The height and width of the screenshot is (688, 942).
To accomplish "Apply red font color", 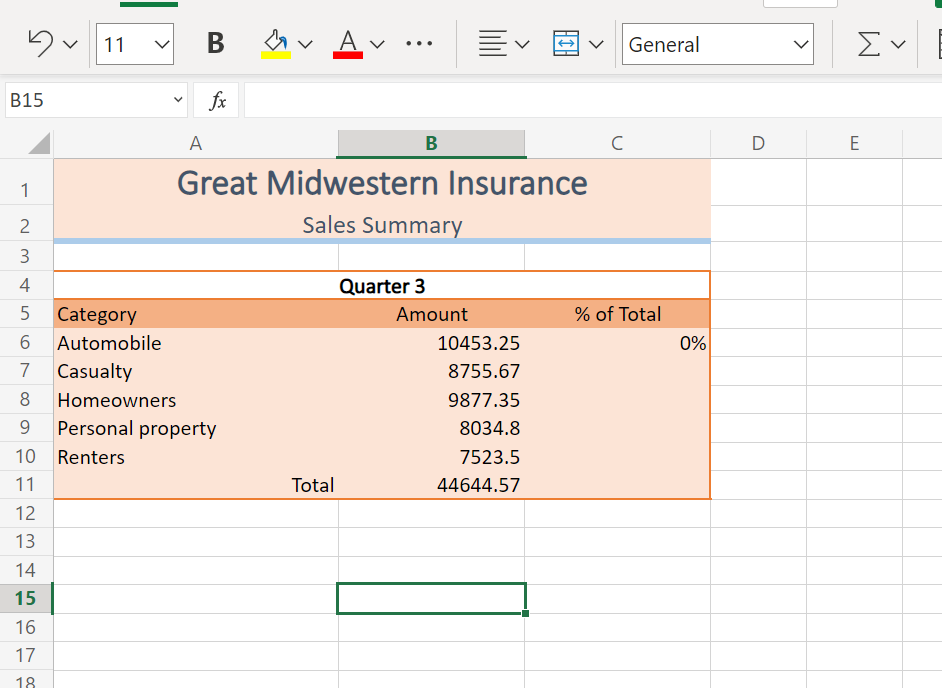I will pos(347,44).
